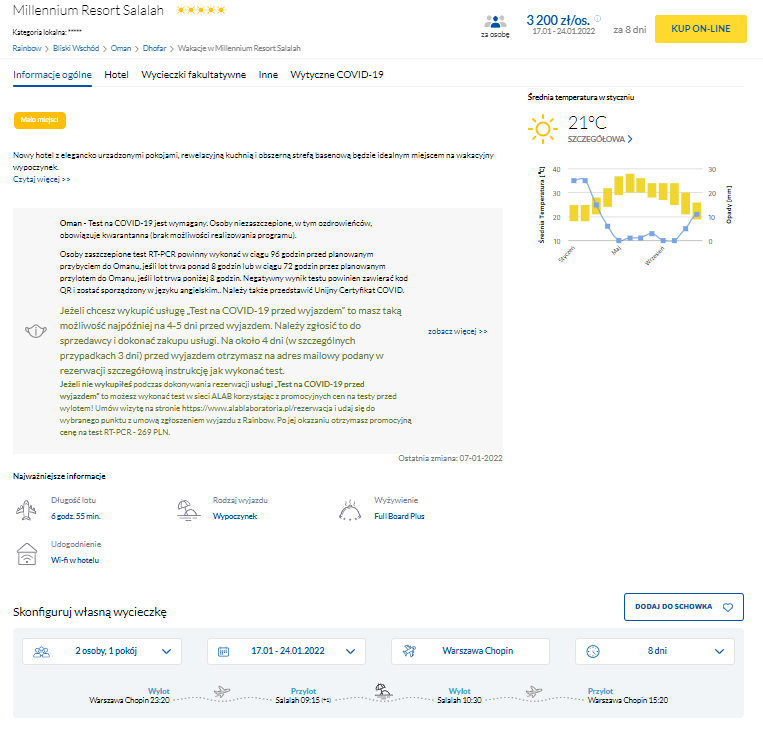
Task: Open the SZCZEGÓŁOWA temperature details link
Action: 600,140
